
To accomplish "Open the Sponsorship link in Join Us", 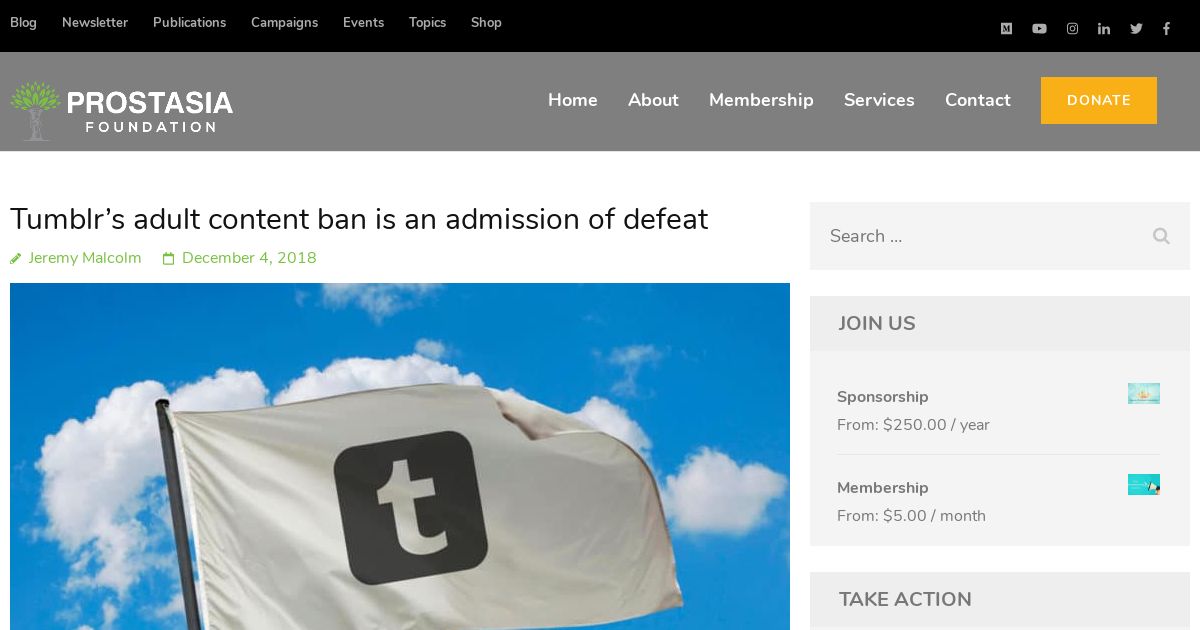I will (x=883, y=397).
